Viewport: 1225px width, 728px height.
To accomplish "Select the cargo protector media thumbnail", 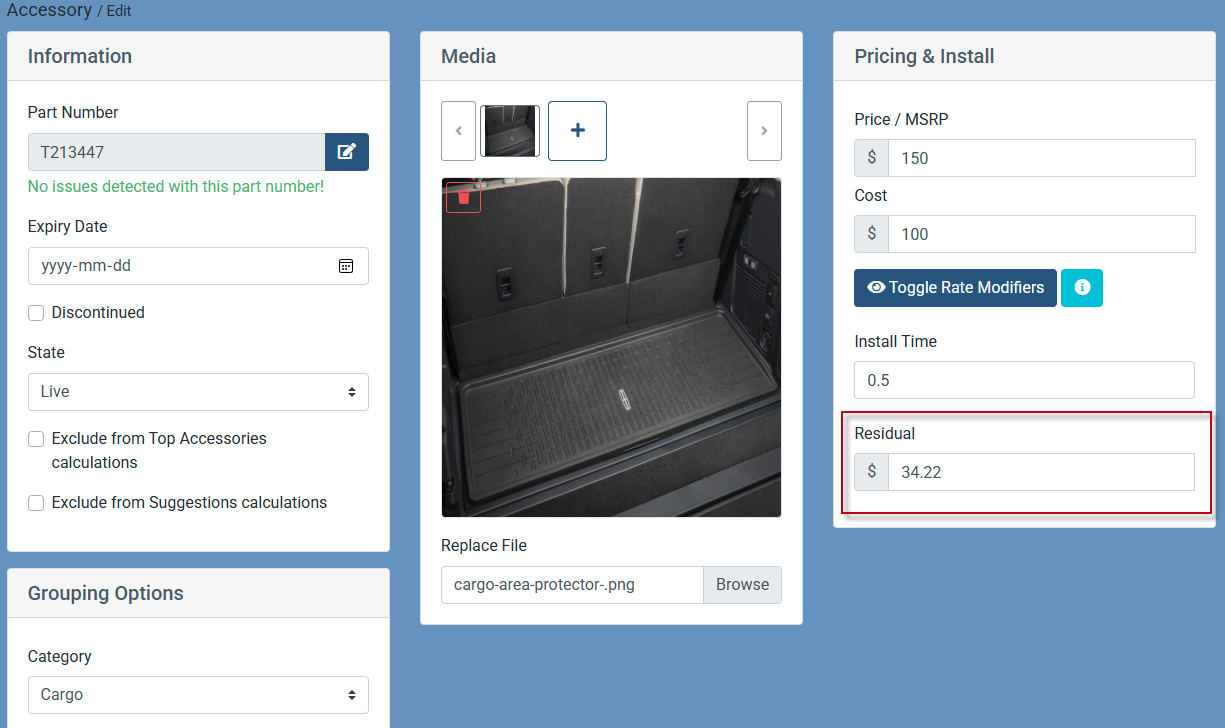I will coord(510,131).
